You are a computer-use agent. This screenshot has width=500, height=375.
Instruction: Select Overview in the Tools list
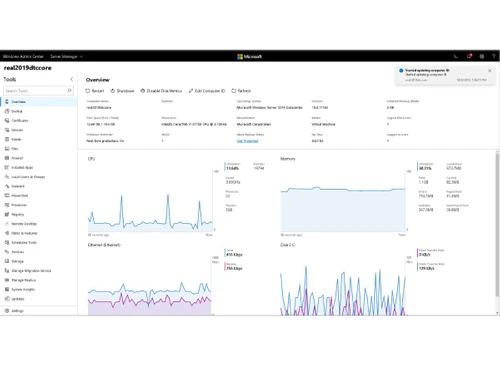pos(39,102)
